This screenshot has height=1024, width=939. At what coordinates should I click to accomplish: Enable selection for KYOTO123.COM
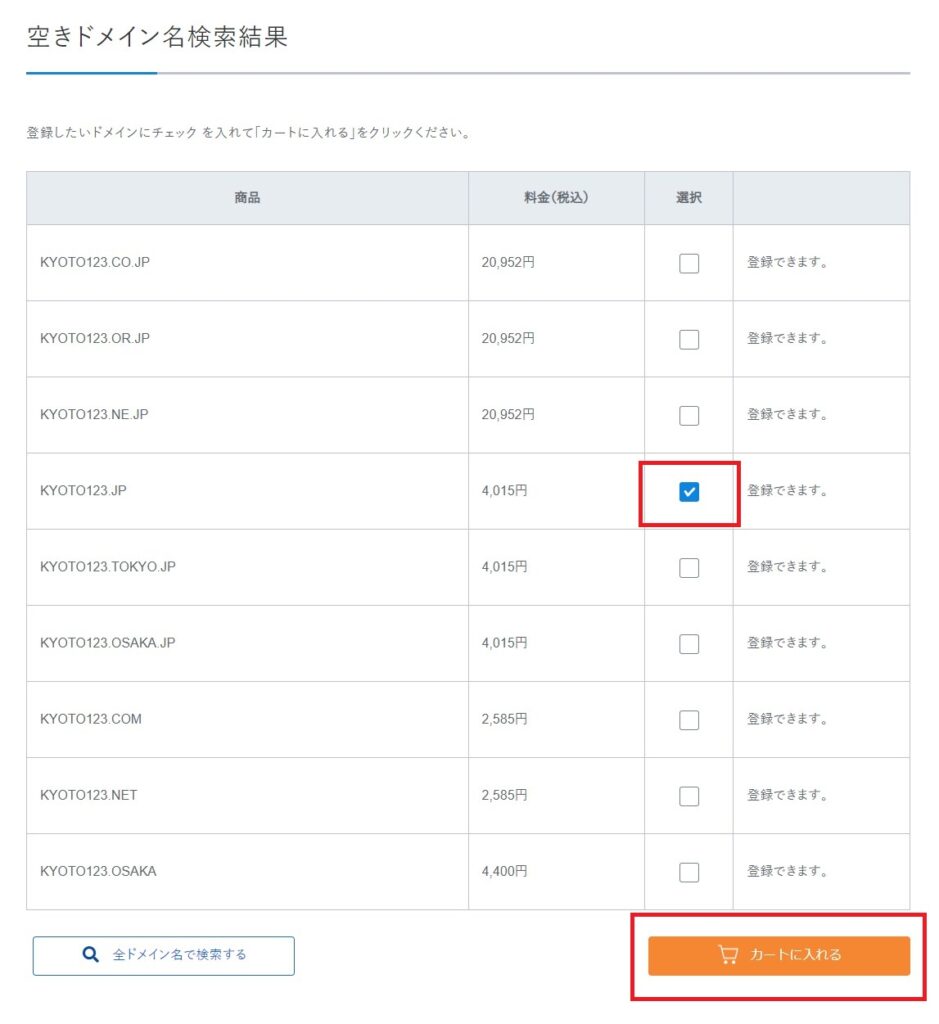coord(688,719)
